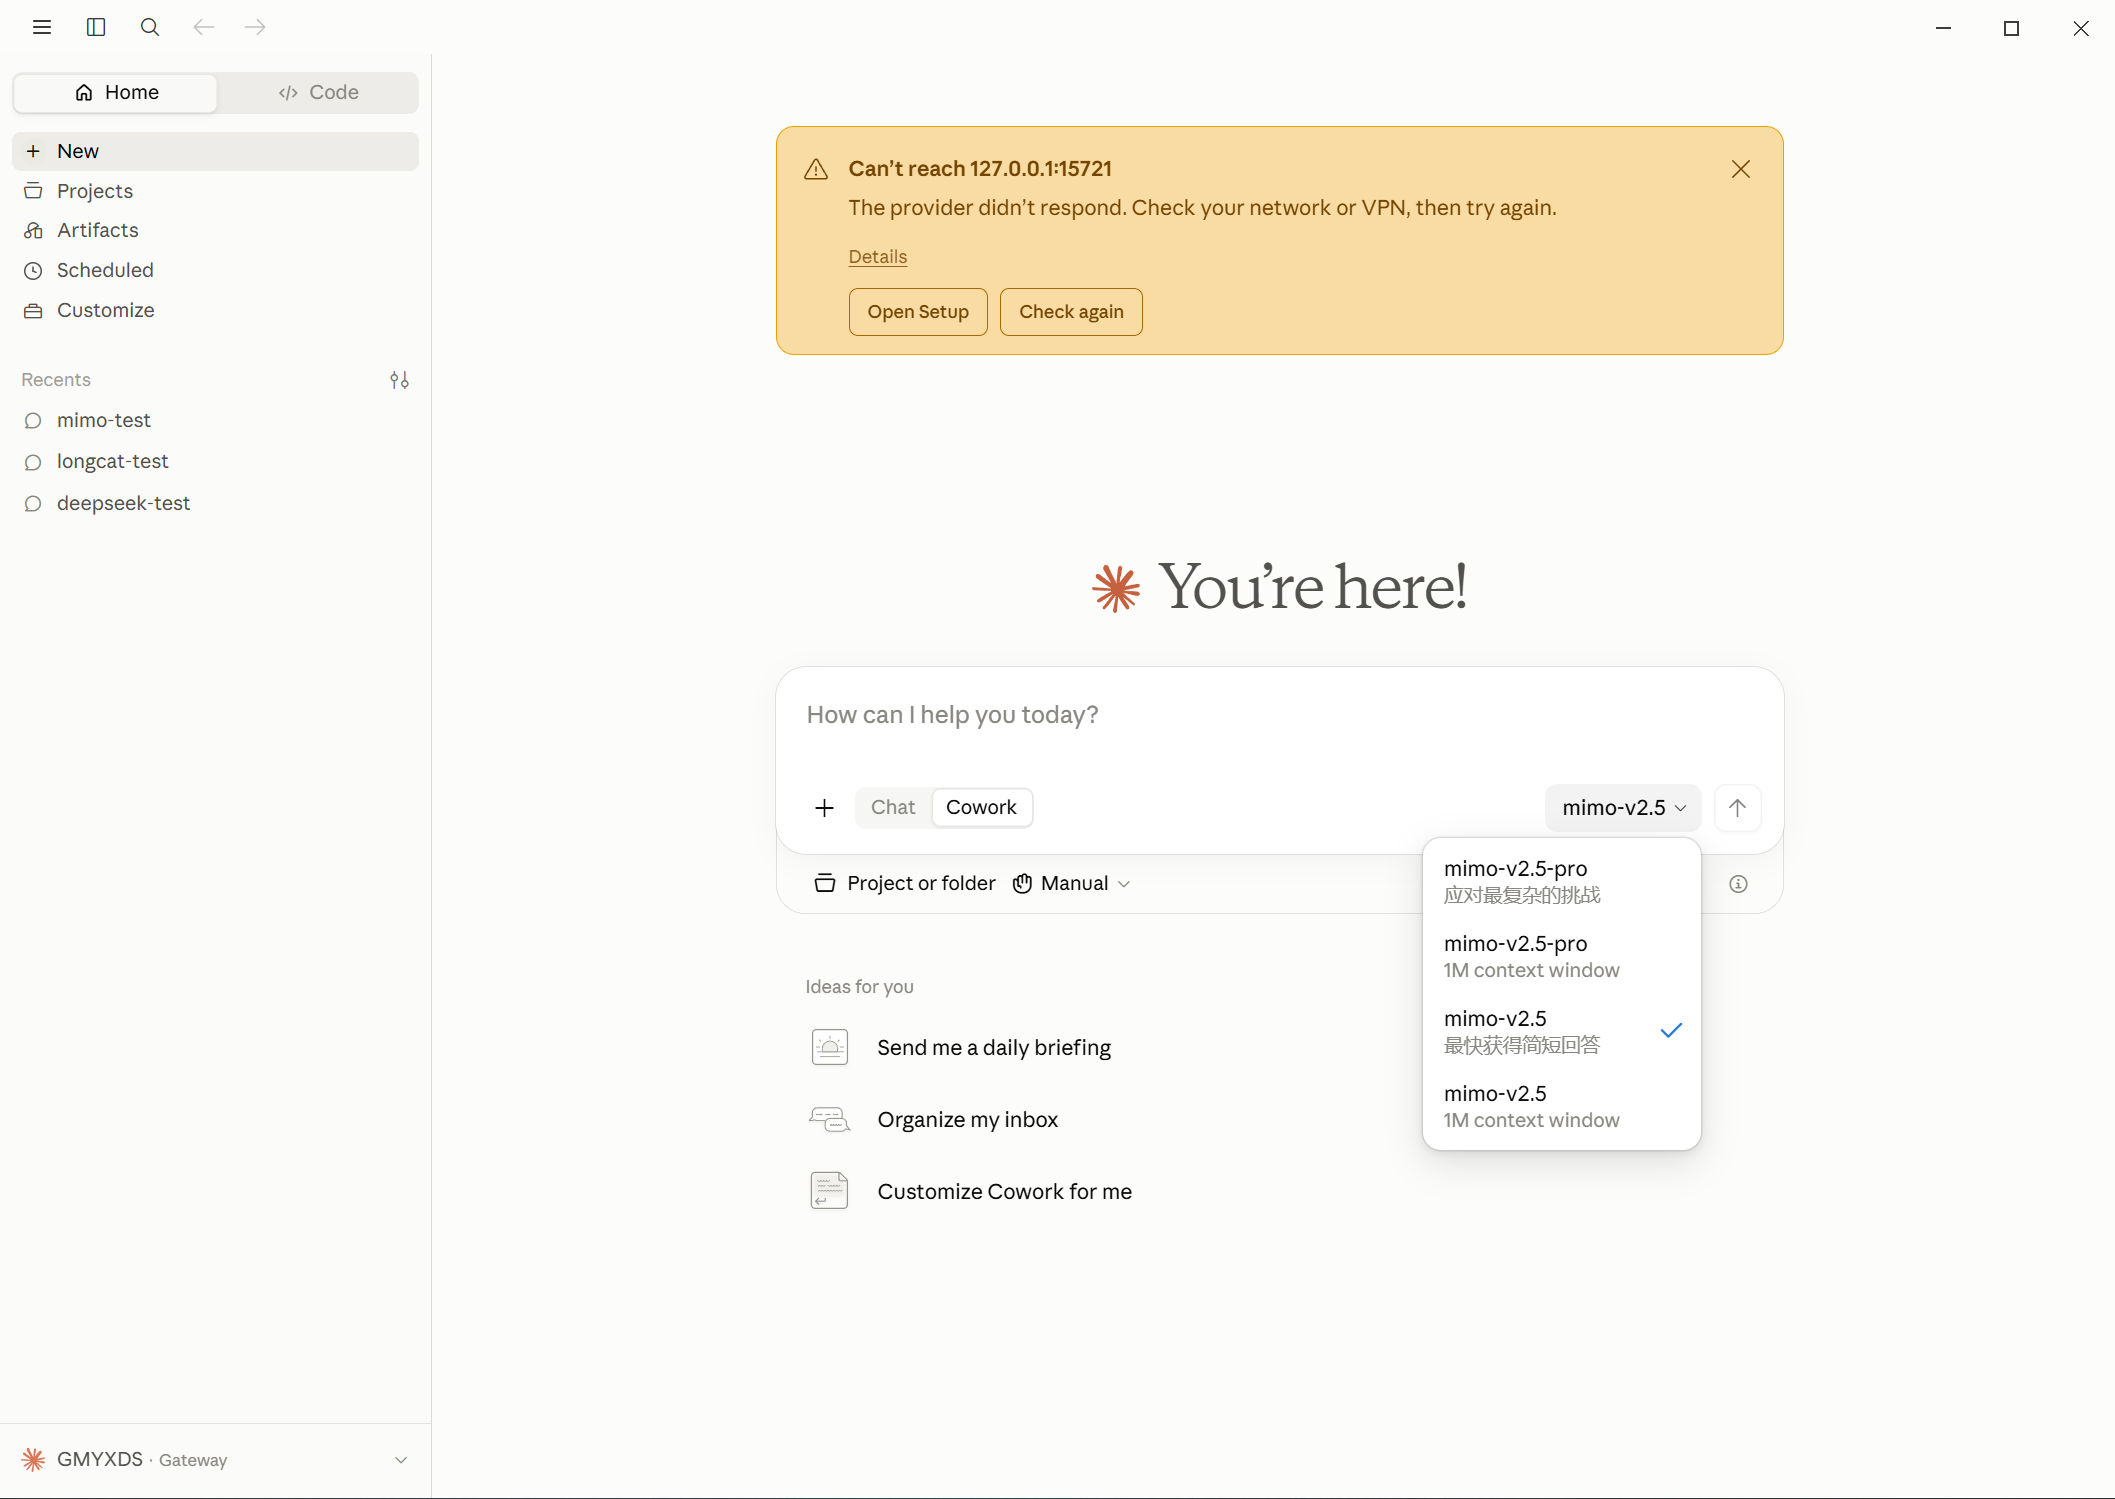2115x1499 pixels.
Task: Click the Recents section label
Action: 56,380
